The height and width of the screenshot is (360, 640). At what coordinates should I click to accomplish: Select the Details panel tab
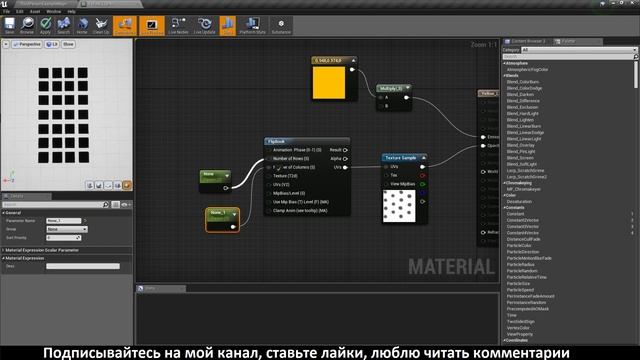tap(27, 196)
